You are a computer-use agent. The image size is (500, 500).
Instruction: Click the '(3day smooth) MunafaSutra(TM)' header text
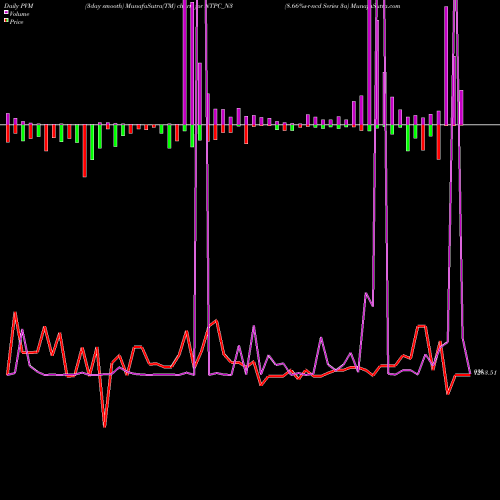pyautogui.click(x=130, y=6)
